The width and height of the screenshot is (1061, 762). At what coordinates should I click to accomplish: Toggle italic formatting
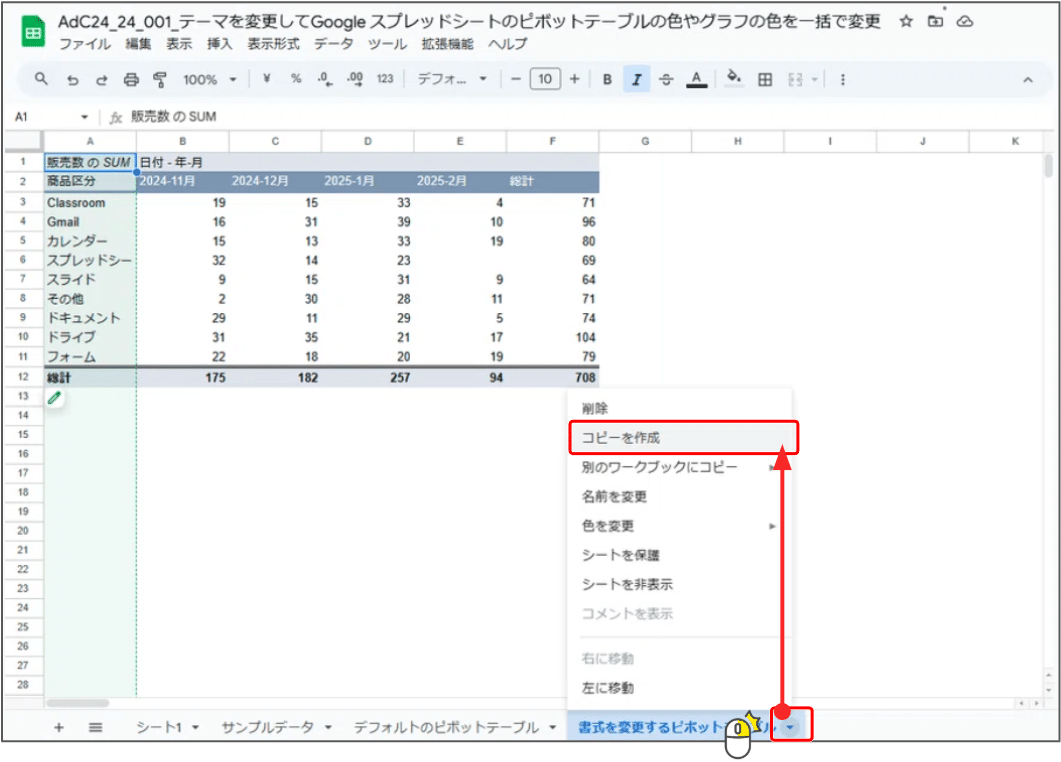click(637, 79)
